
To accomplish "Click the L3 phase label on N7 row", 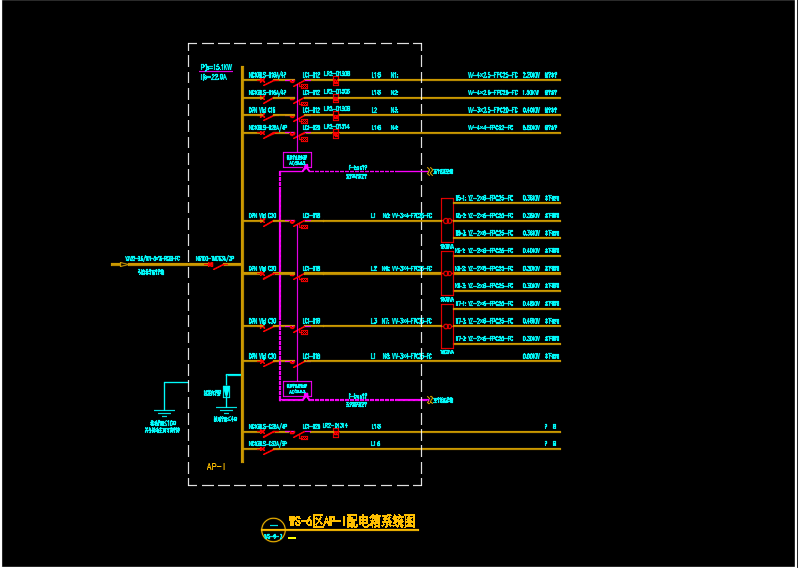I will pos(374,321).
